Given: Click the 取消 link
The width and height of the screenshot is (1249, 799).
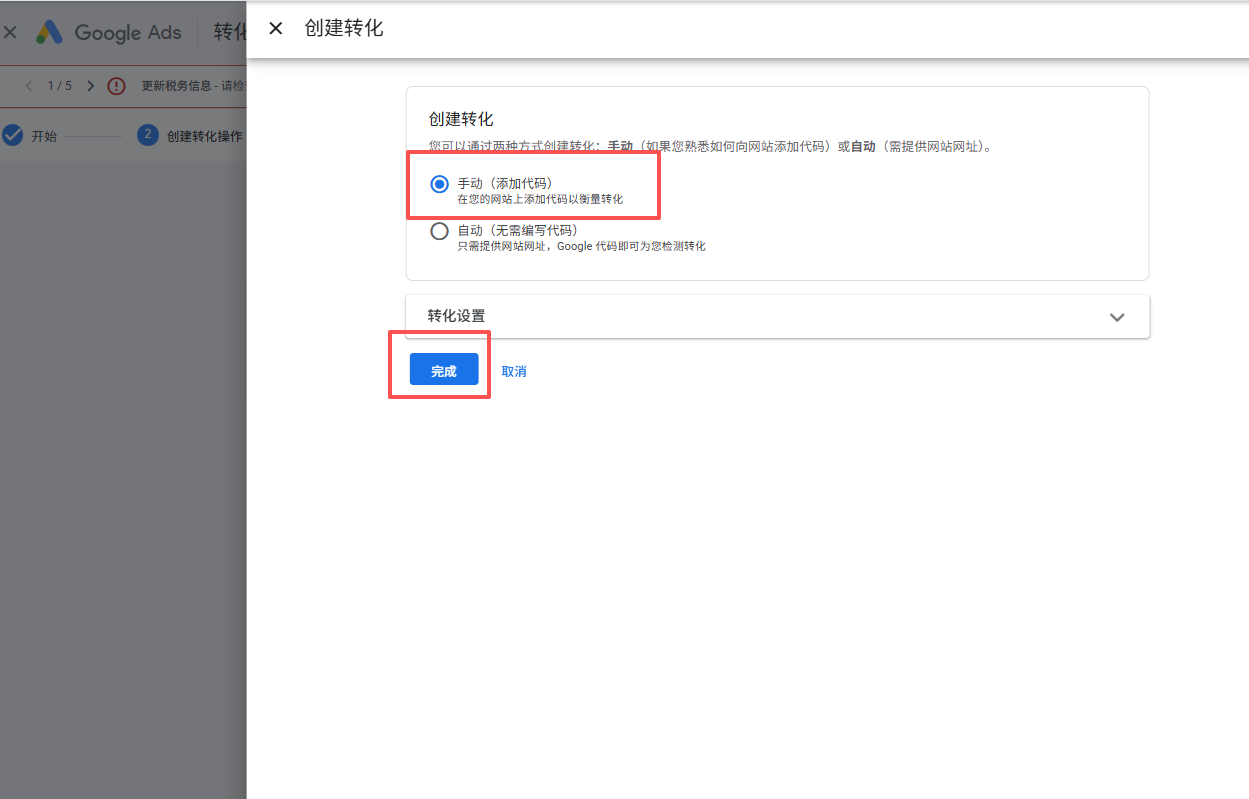Looking at the screenshot, I should (x=514, y=371).
